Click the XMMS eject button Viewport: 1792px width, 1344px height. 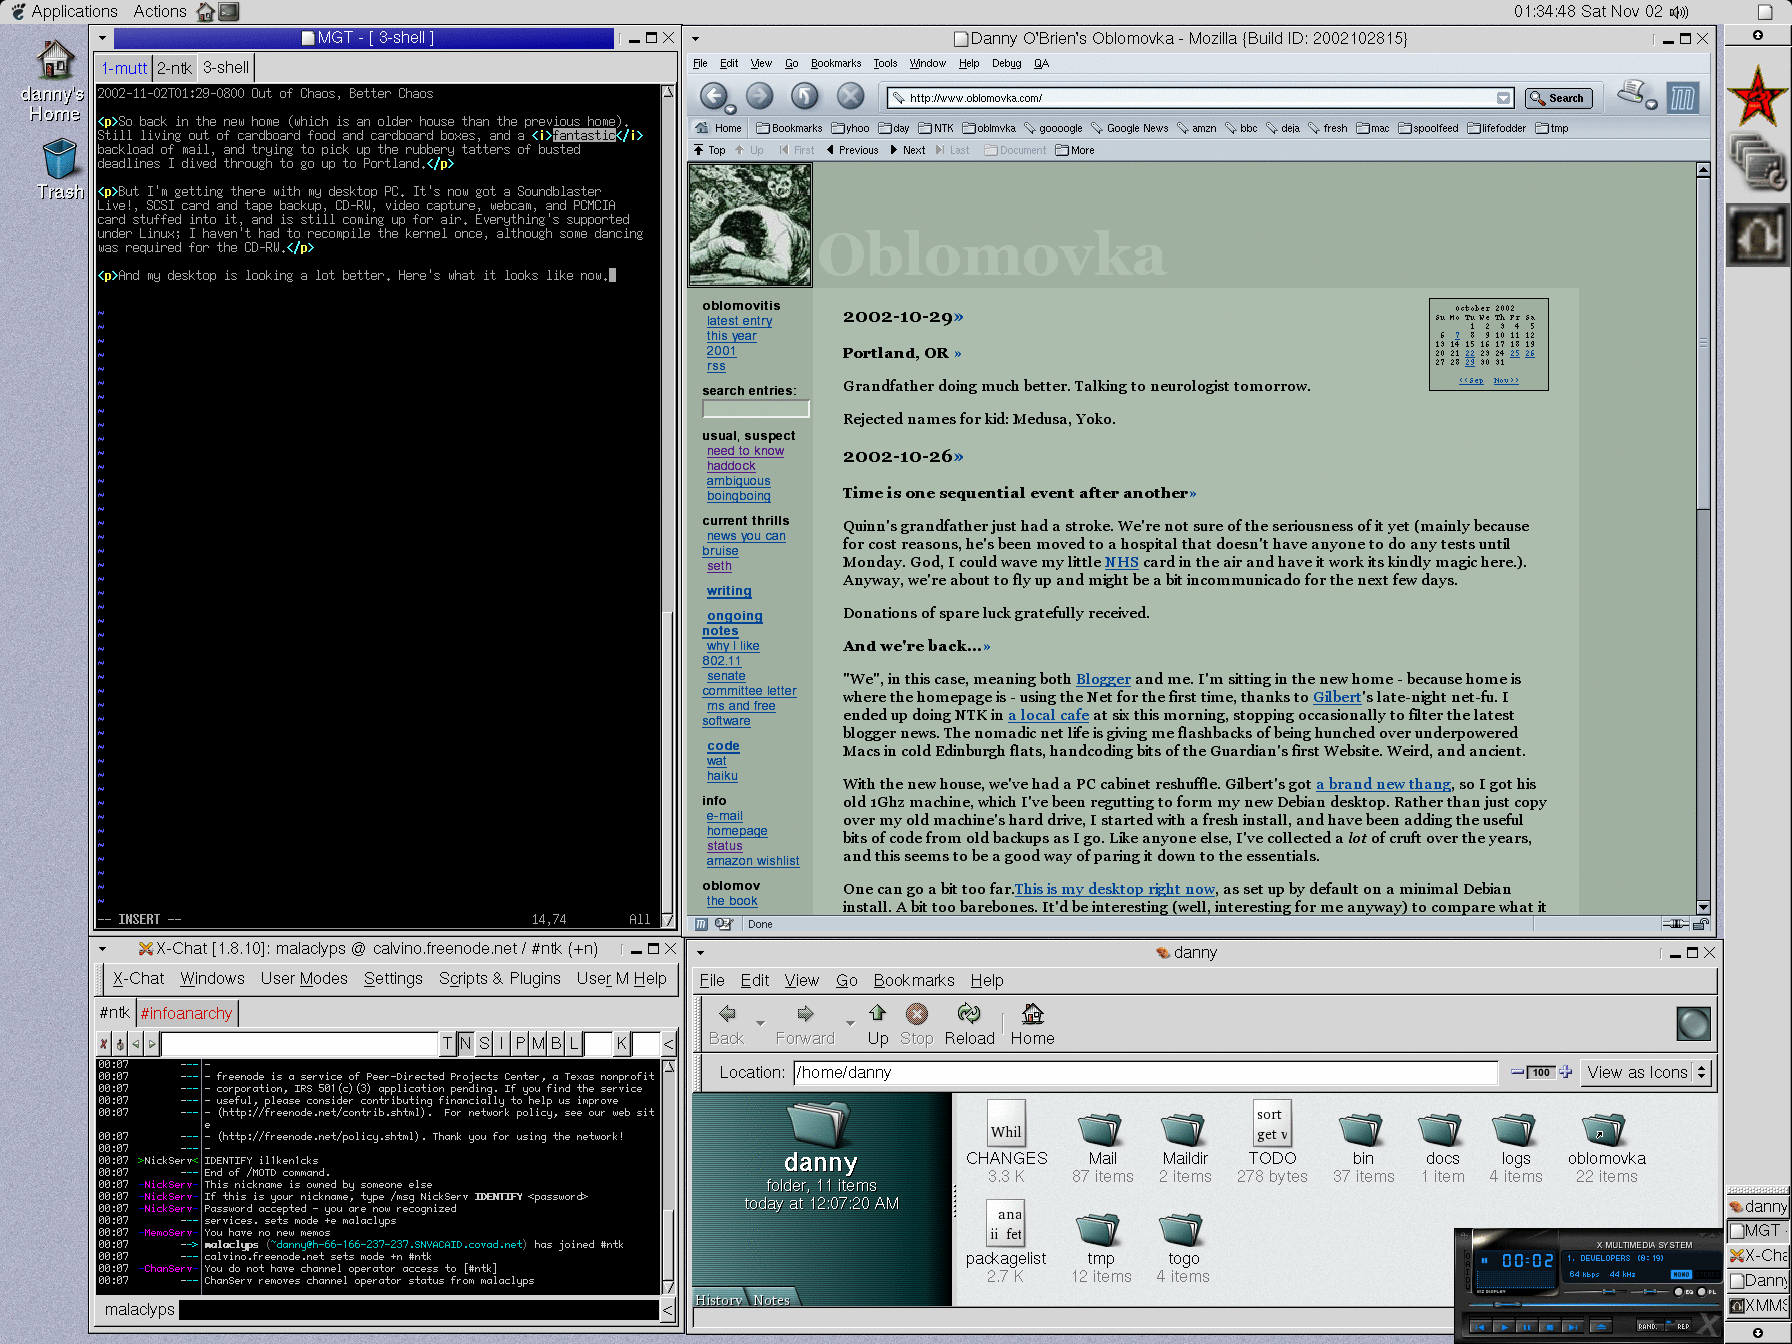(1601, 1327)
